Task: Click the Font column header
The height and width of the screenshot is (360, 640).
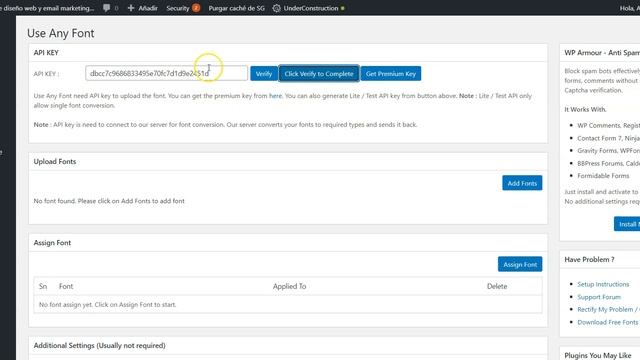Action: coord(66,286)
